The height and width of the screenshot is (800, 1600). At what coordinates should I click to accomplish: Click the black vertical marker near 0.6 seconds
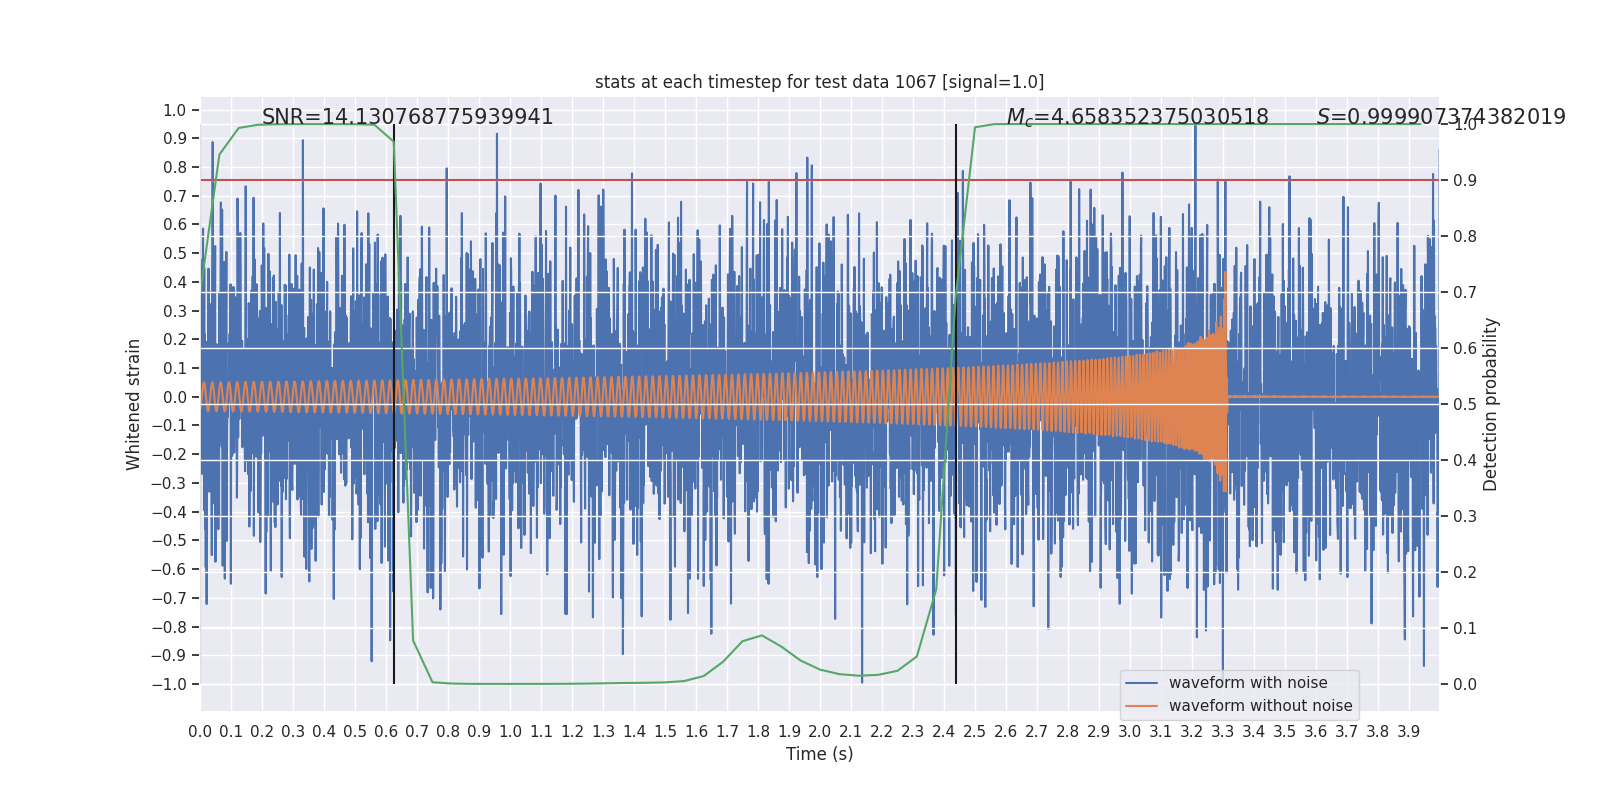[x=394, y=404]
